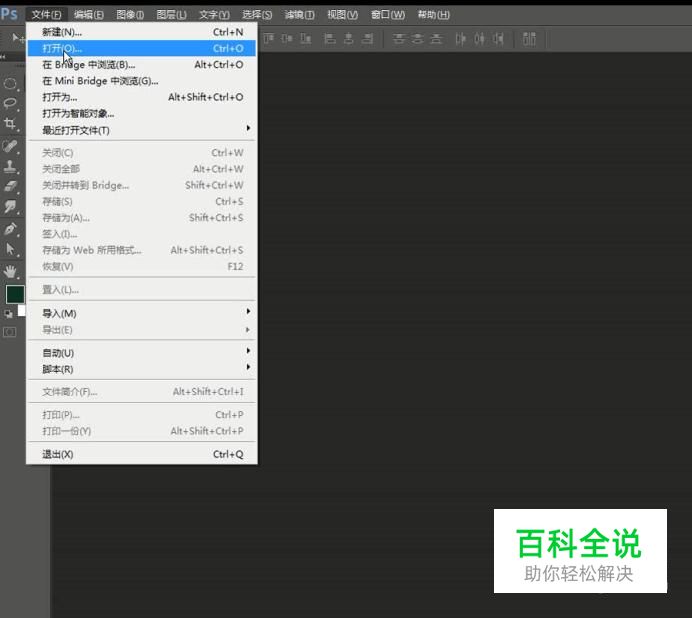
Task: Click the Auto-Align Layers icon
Action: pyautogui.click(x=529, y=39)
